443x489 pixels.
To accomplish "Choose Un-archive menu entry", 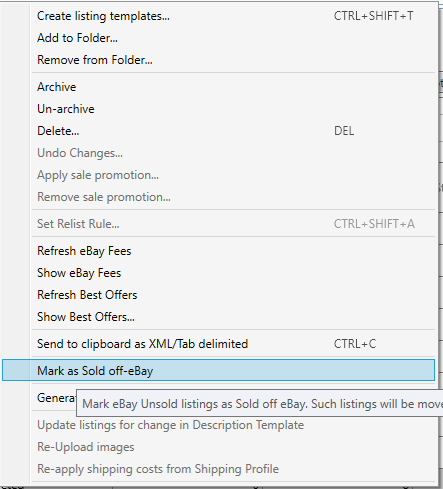I will point(218,109).
